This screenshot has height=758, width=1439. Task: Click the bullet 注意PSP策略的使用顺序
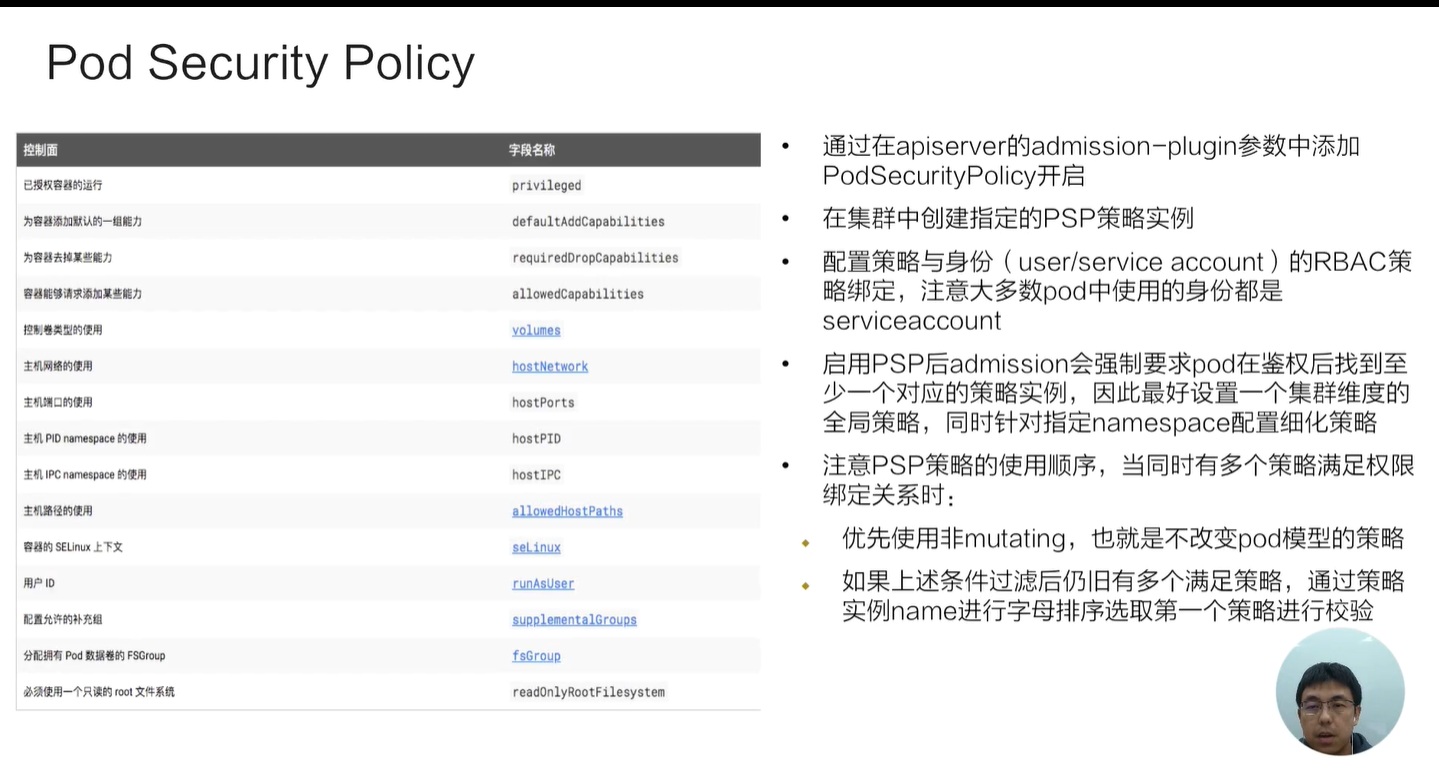point(1118,480)
